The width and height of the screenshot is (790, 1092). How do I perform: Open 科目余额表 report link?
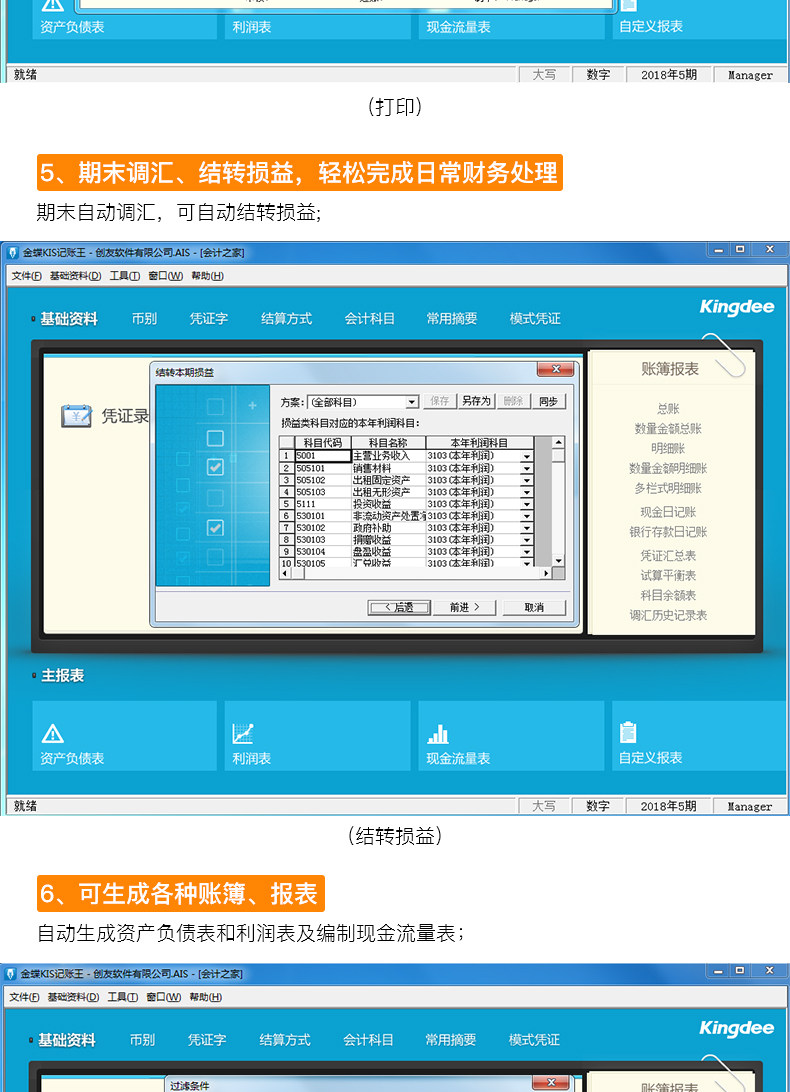[668, 595]
